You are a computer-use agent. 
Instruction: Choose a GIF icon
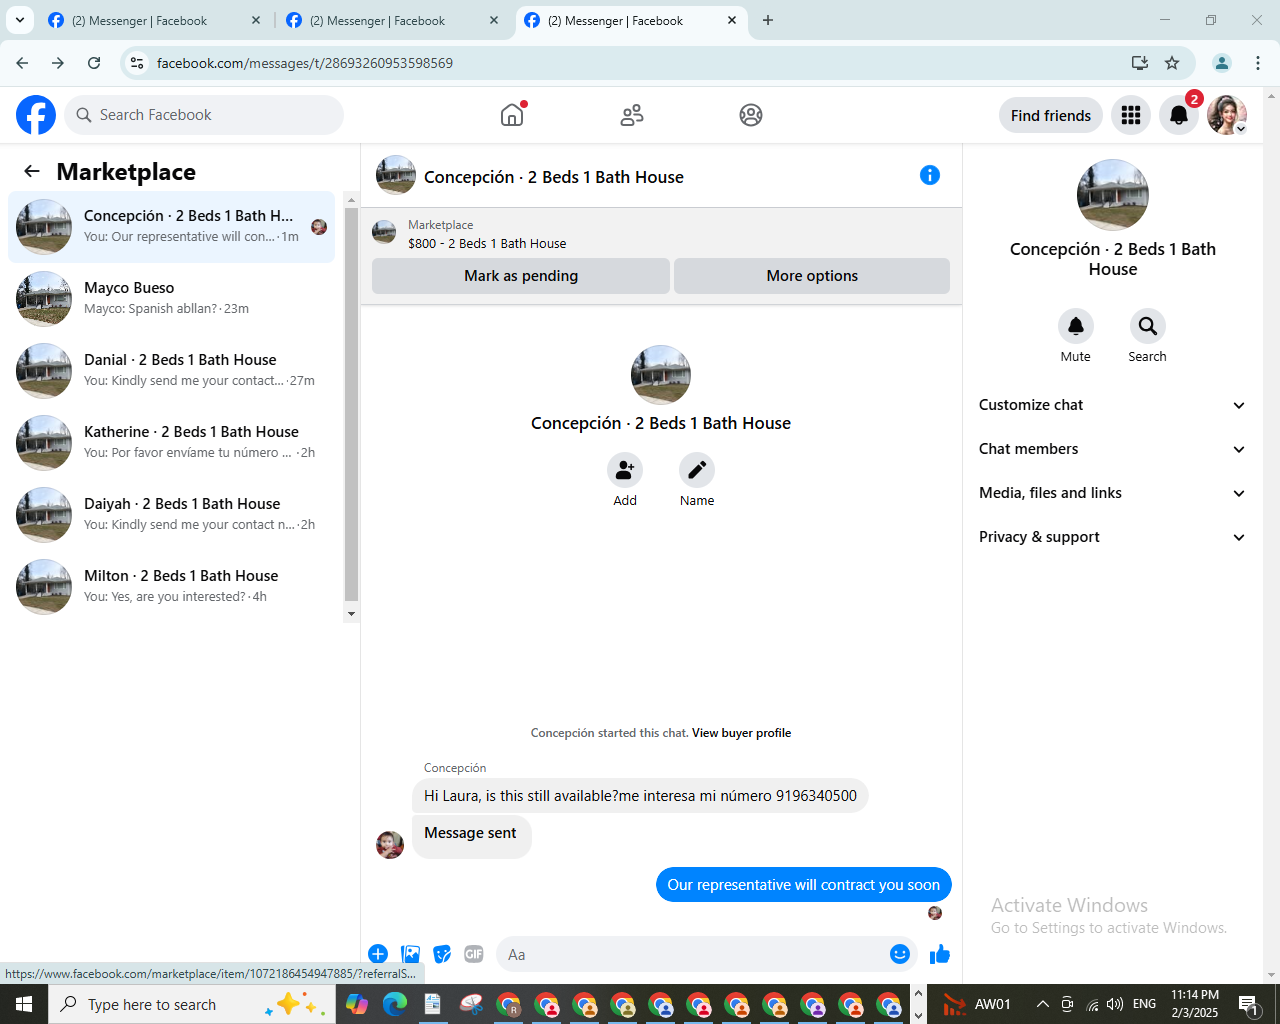click(474, 954)
